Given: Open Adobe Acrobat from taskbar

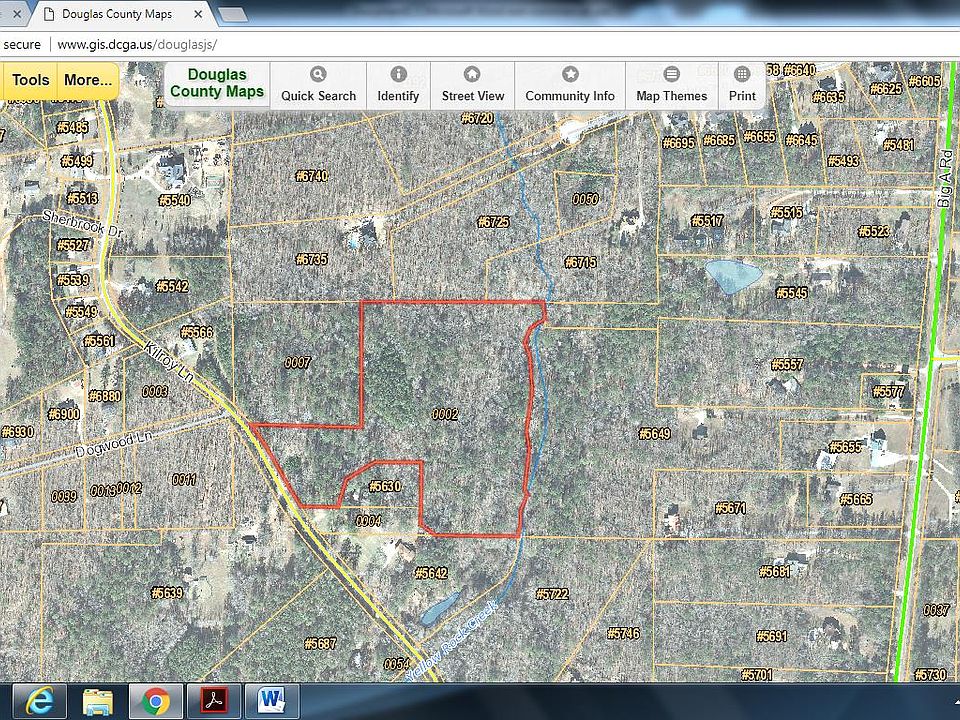Looking at the screenshot, I should (214, 701).
